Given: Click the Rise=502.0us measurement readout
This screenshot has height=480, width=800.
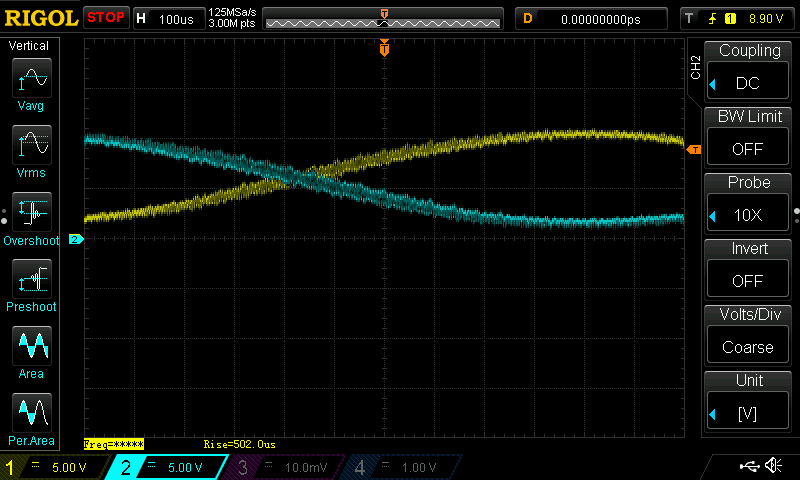Looking at the screenshot, I should 239,444.
